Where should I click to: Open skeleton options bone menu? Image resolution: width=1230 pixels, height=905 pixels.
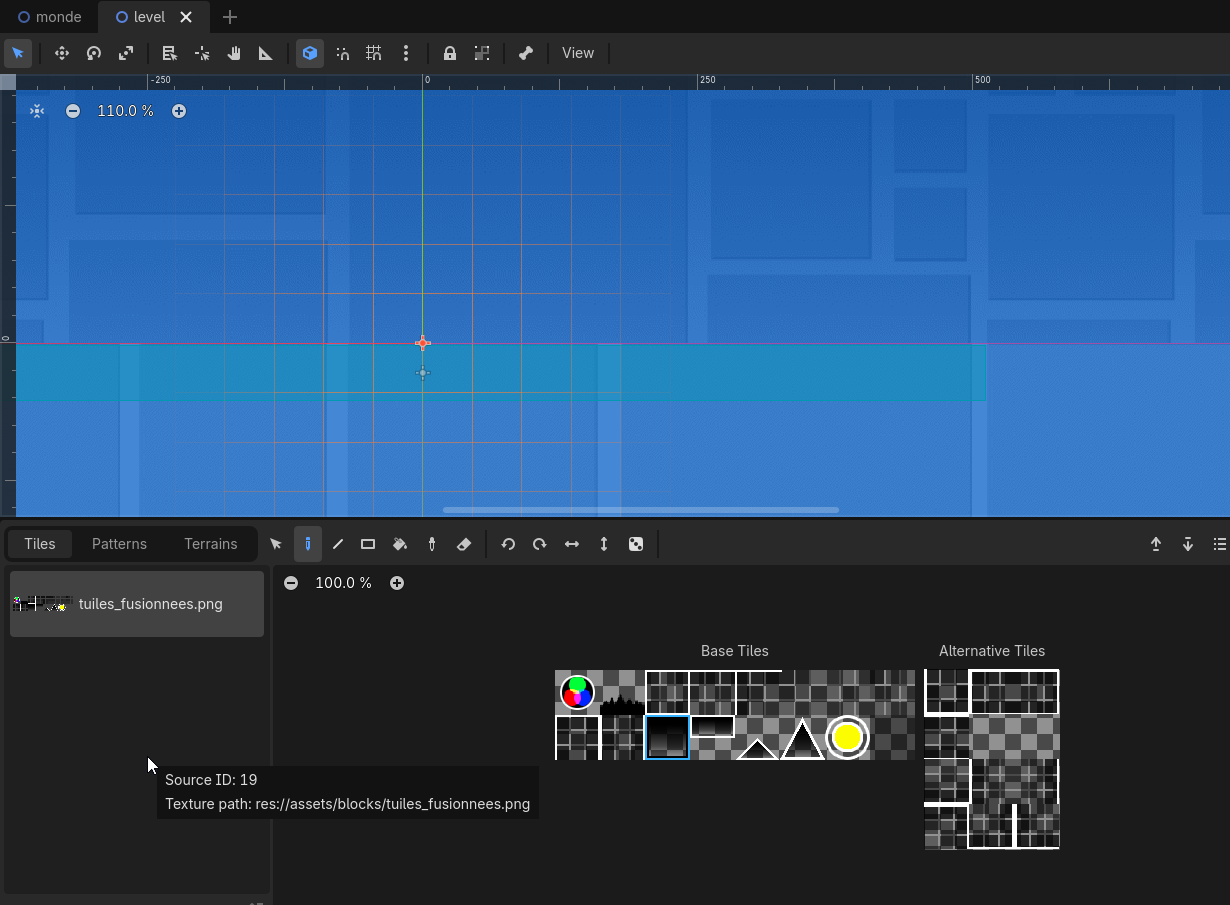[526, 53]
